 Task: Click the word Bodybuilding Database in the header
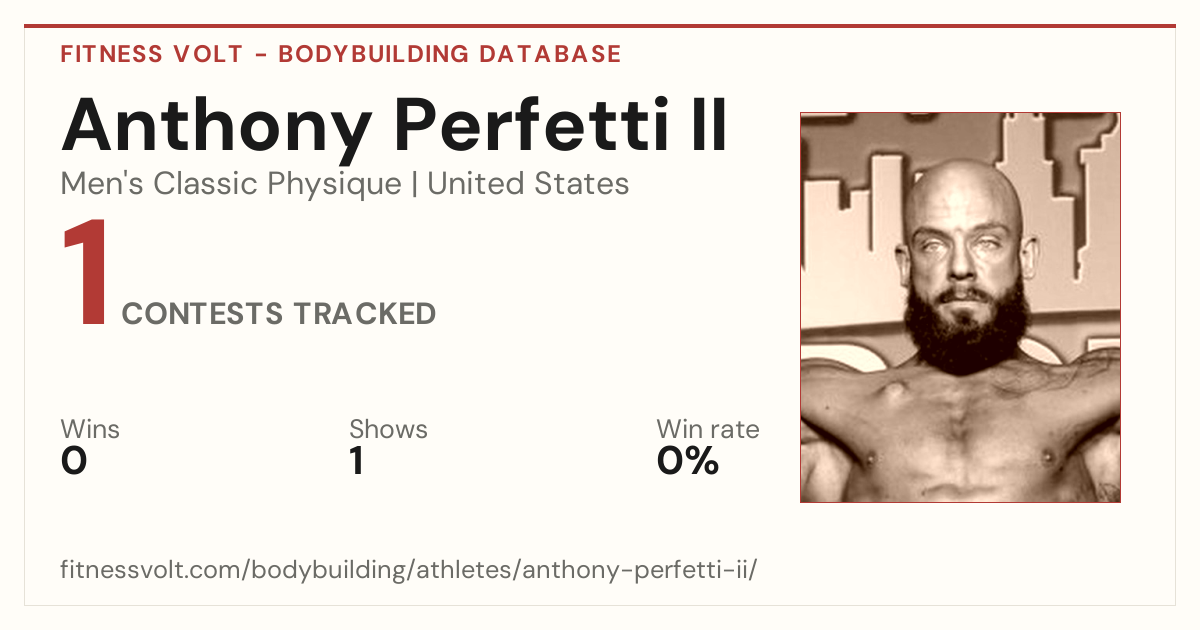coord(450,54)
